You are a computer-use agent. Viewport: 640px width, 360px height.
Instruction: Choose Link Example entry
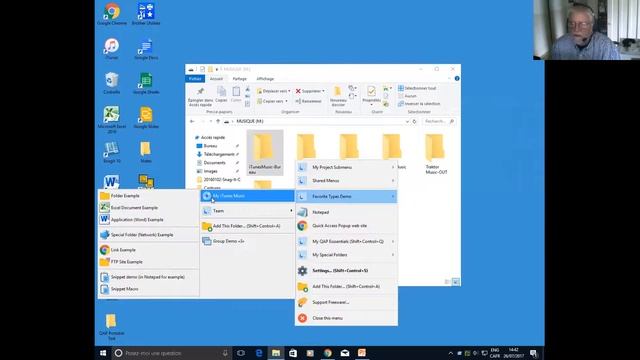(149, 250)
